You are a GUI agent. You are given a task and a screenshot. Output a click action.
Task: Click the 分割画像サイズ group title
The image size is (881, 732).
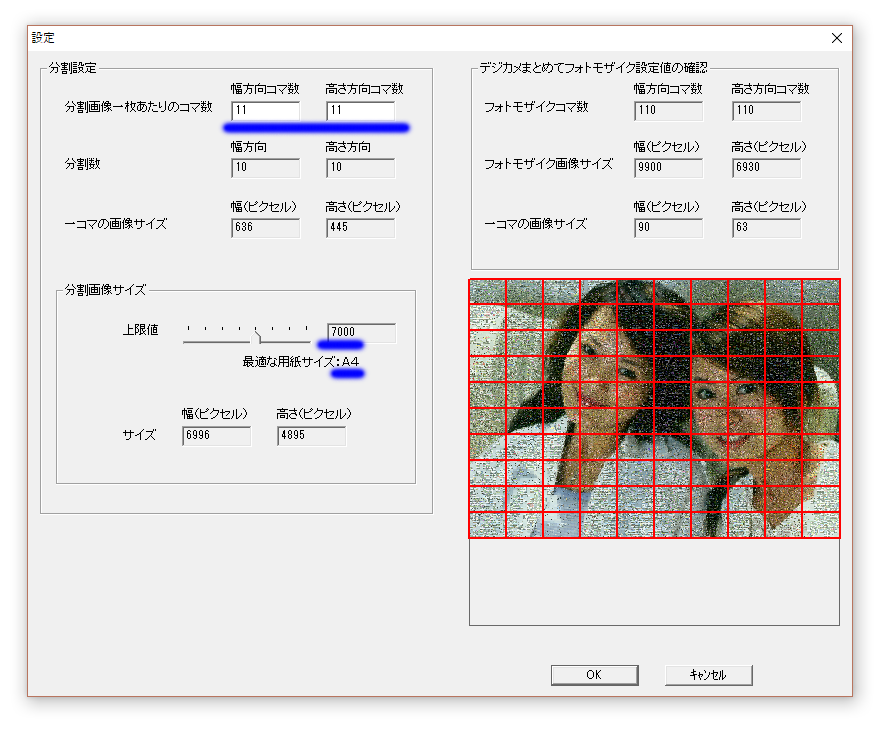point(105,290)
